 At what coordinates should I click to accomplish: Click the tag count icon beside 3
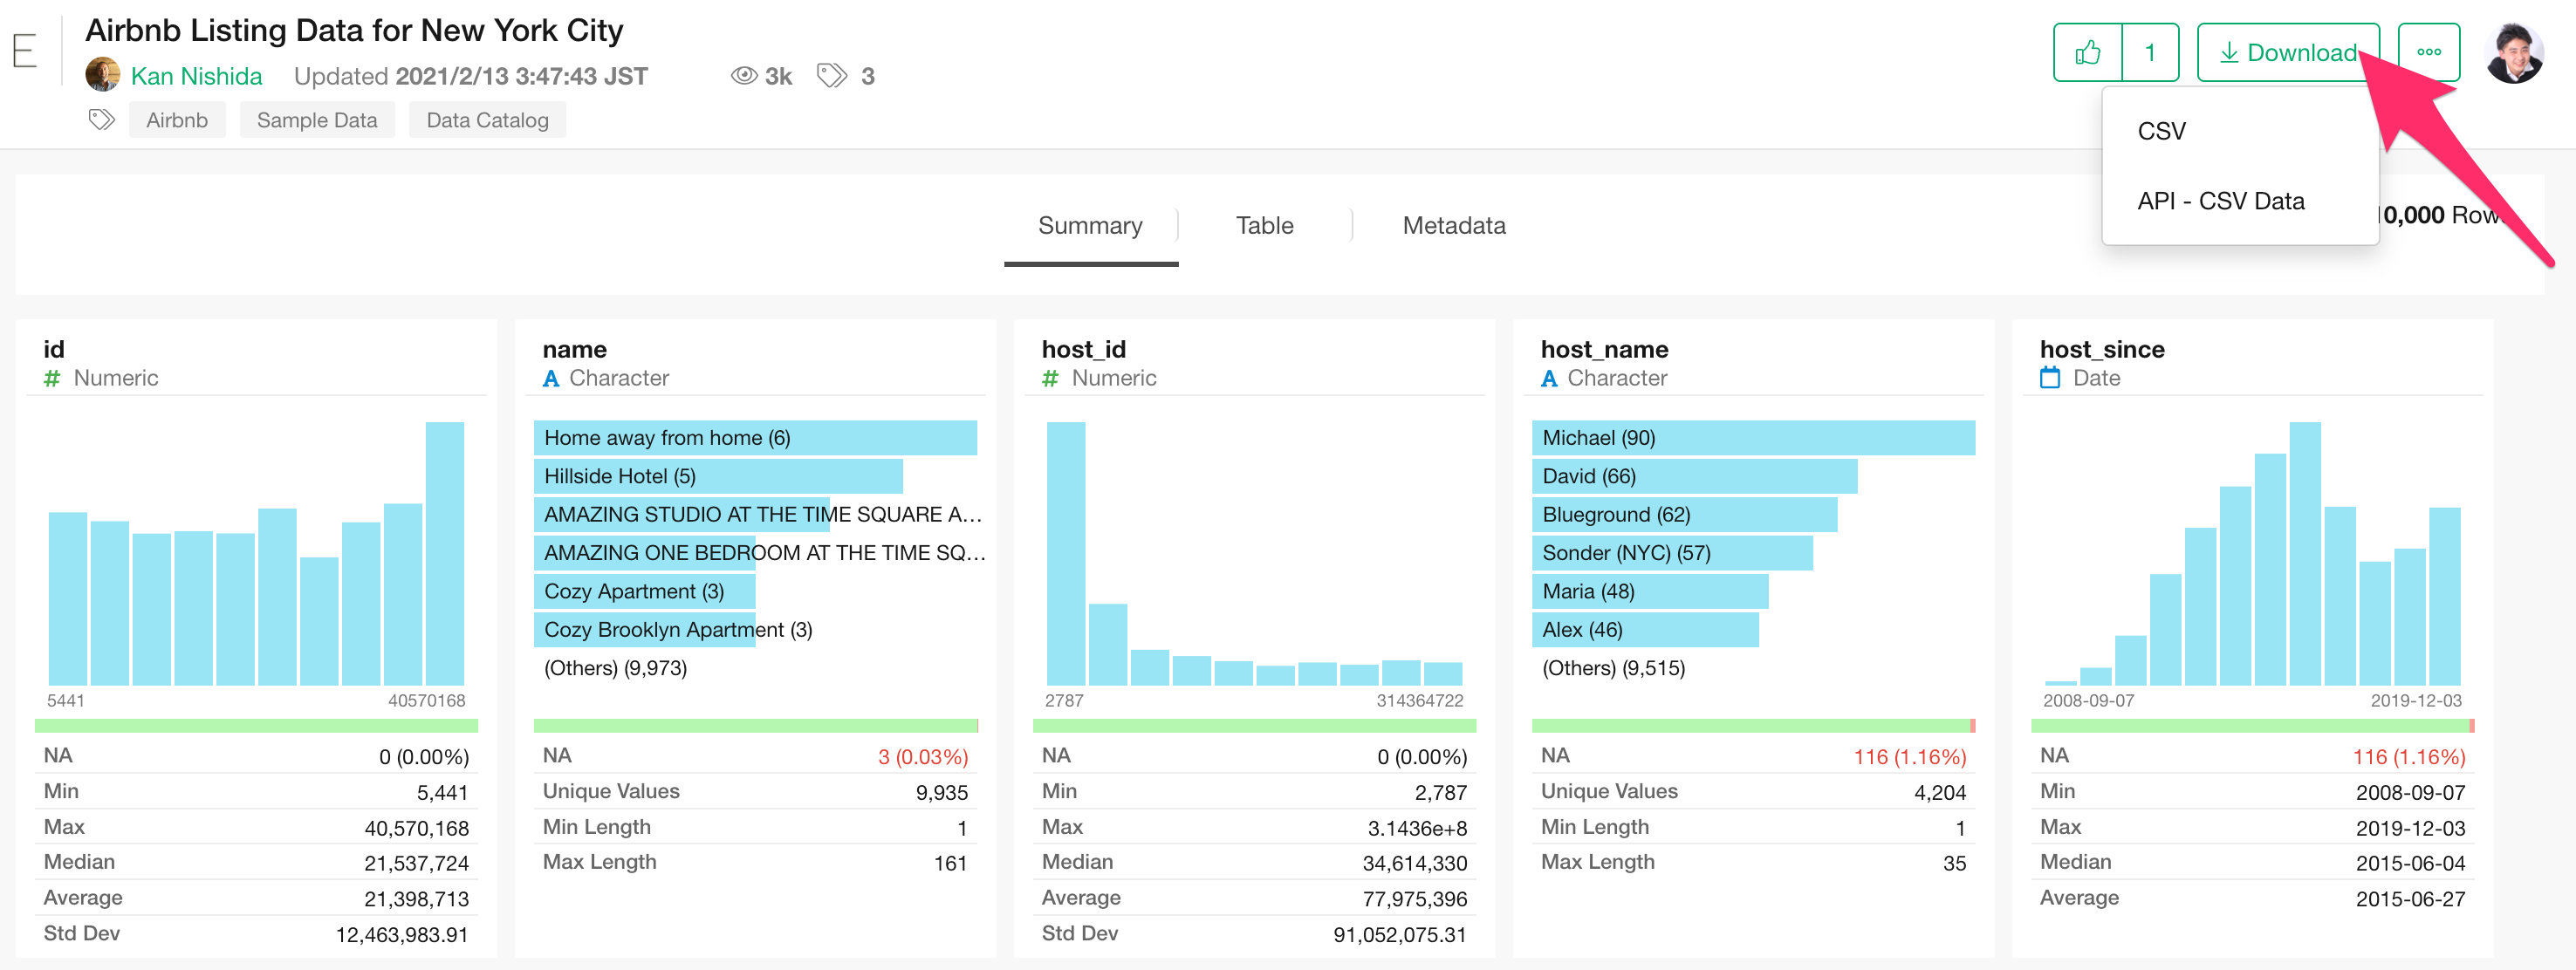coord(832,76)
